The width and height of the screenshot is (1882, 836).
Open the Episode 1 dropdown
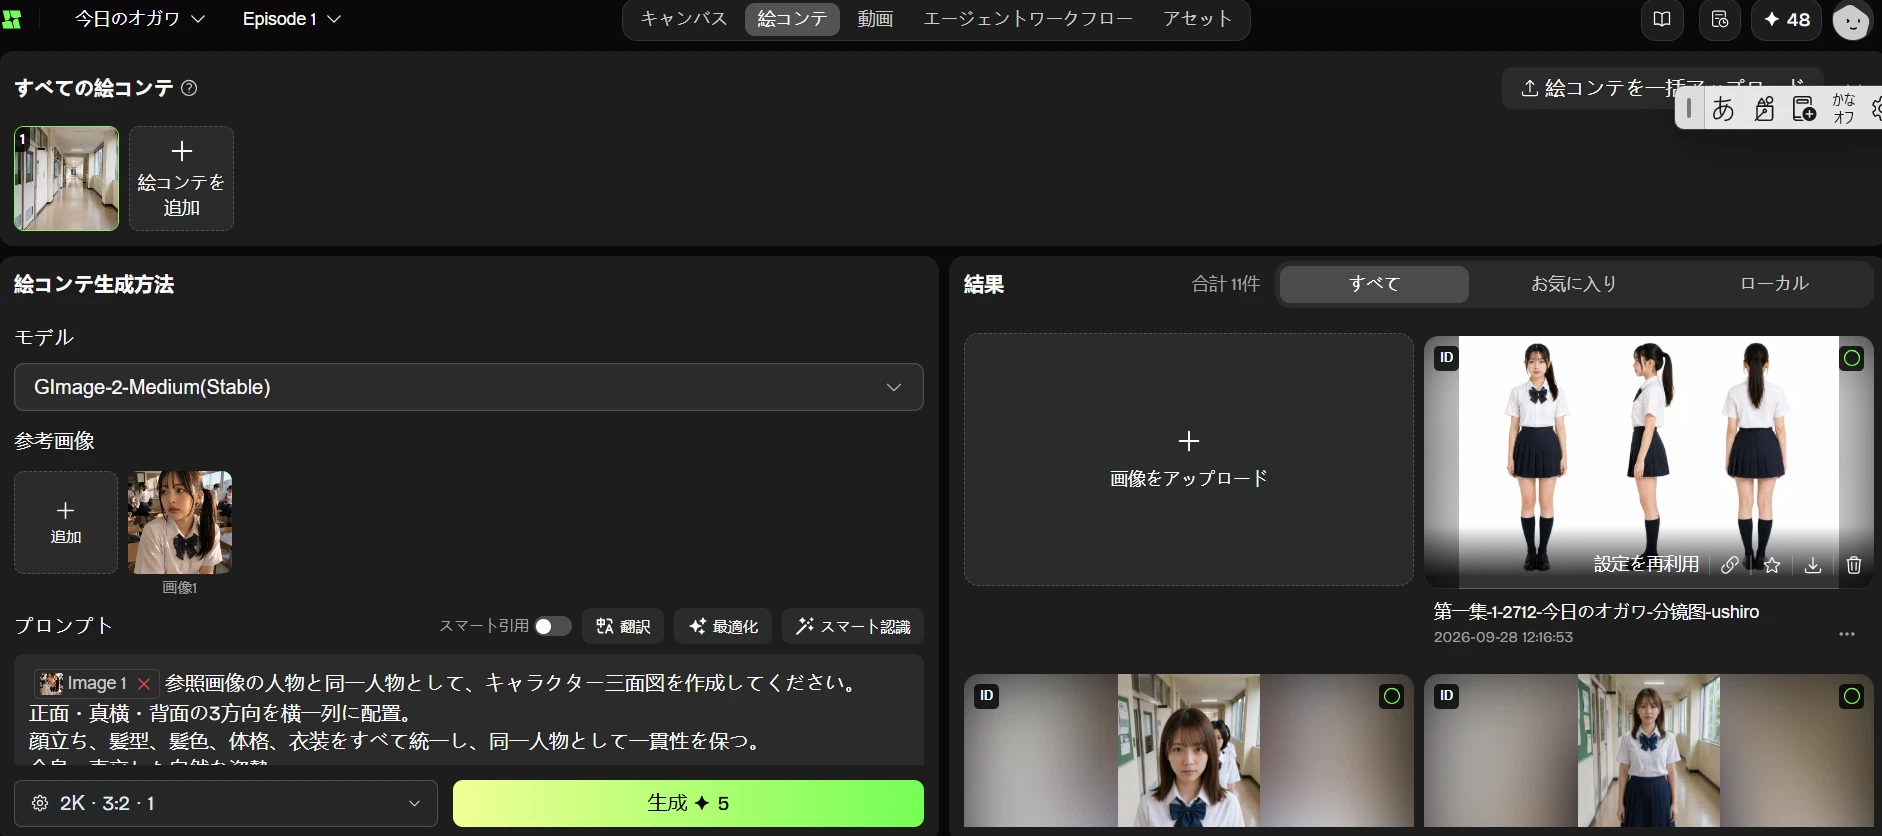click(292, 19)
